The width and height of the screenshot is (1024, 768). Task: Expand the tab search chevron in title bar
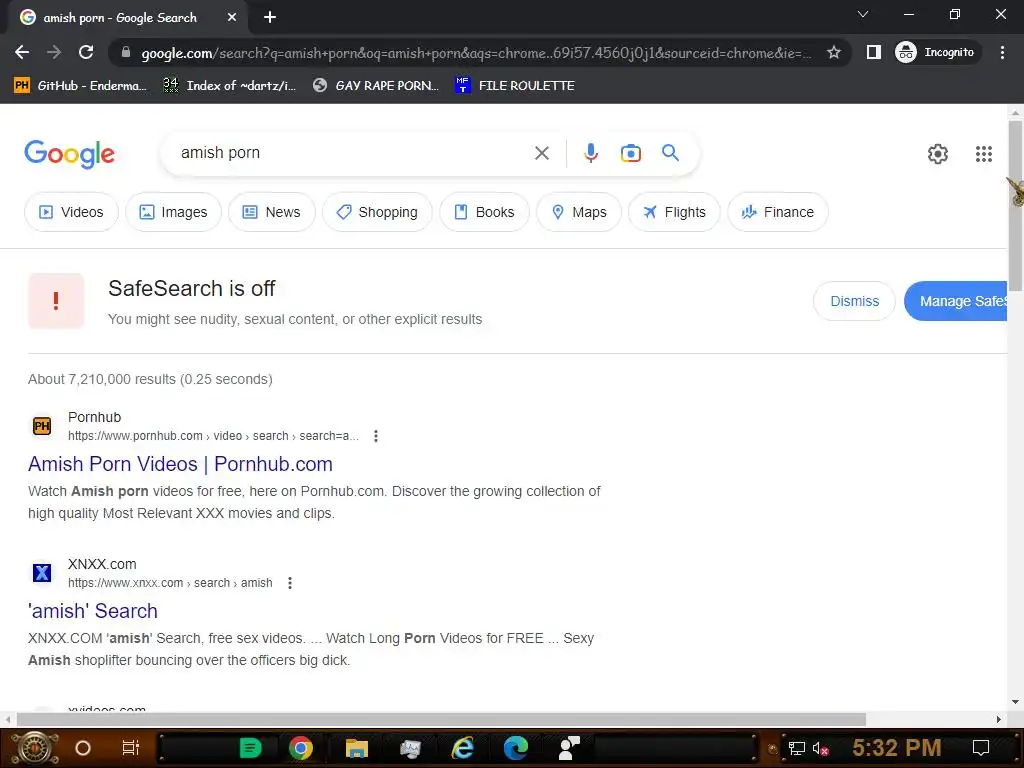click(x=863, y=14)
